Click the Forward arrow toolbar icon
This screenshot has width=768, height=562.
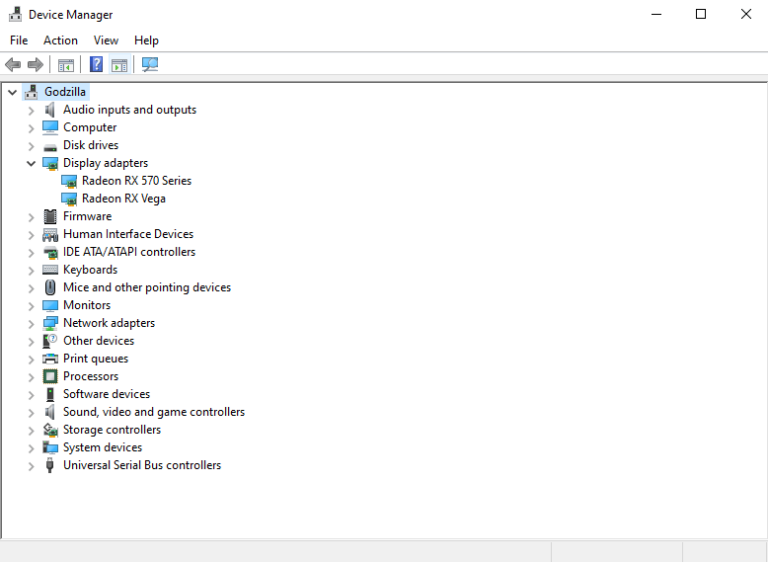[35, 64]
